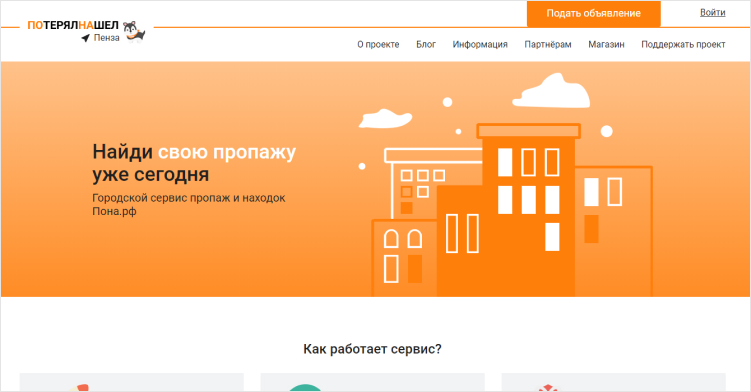The image size is (751, 392).
Task: Click the ПотерялНашел logo text
Action: (73, 25)
